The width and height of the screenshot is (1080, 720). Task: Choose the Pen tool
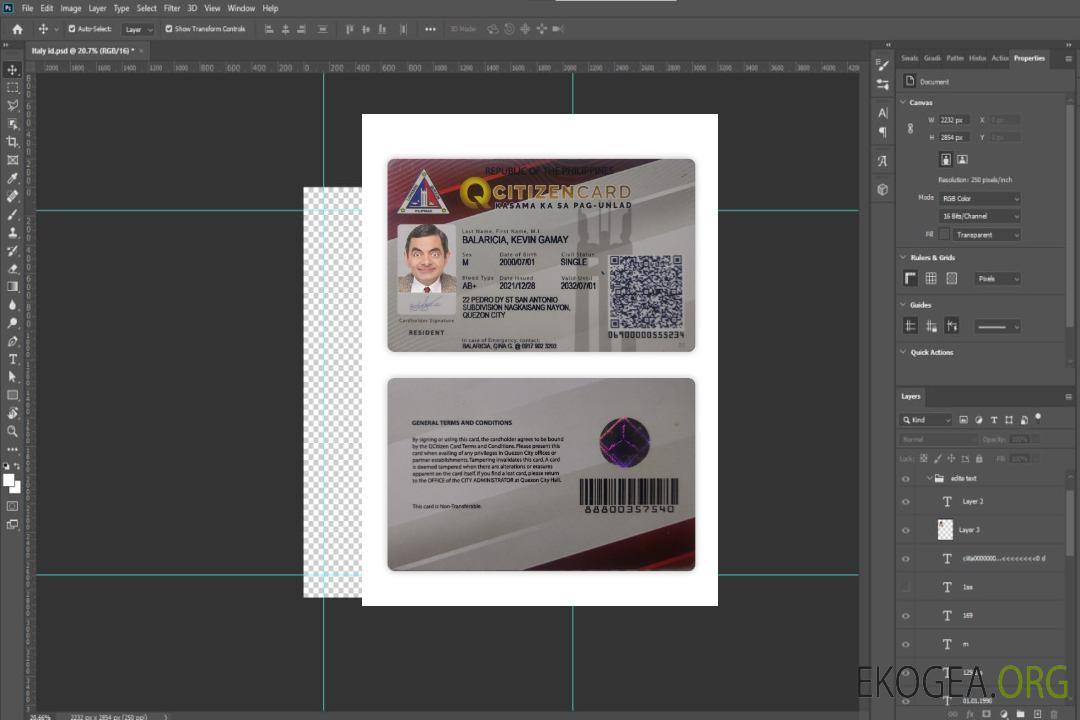(12, 341)
